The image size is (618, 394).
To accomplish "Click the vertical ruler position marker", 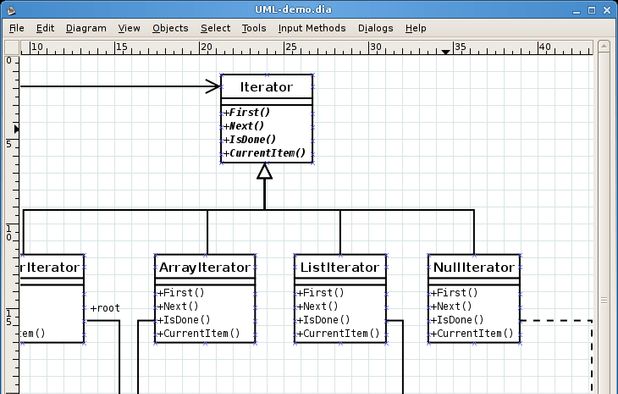I will coord(17,129).
